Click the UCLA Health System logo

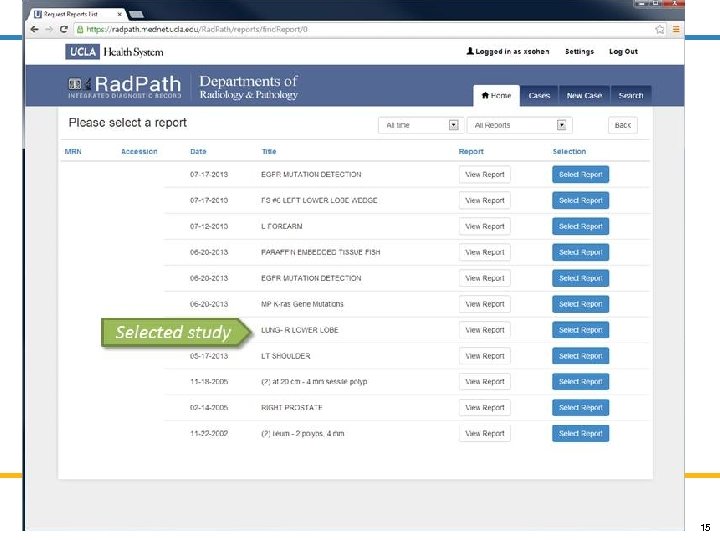114,51
